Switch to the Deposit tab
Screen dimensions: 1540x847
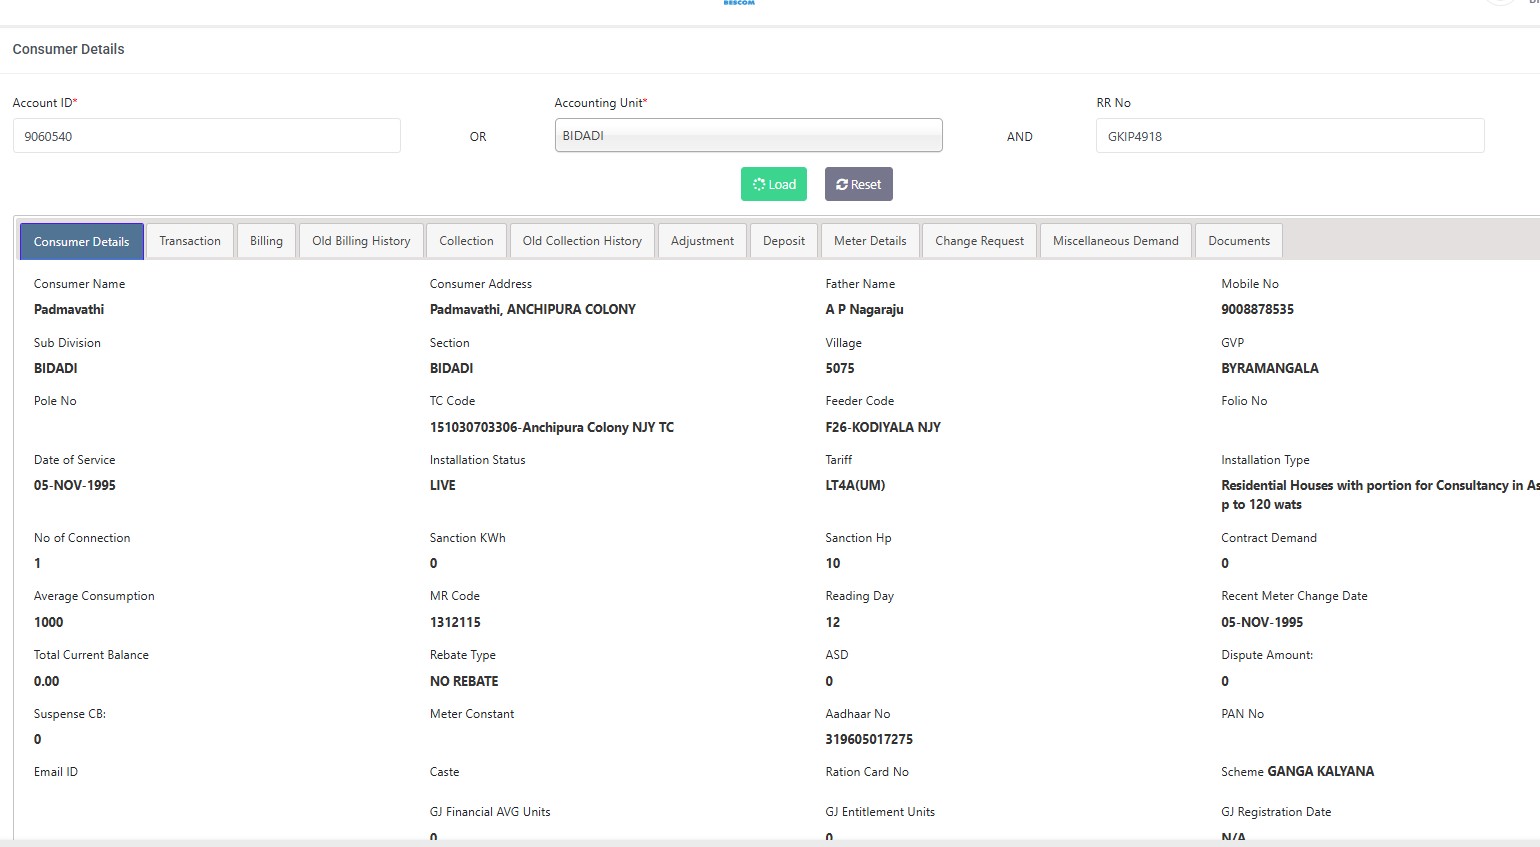pos(784,241)
